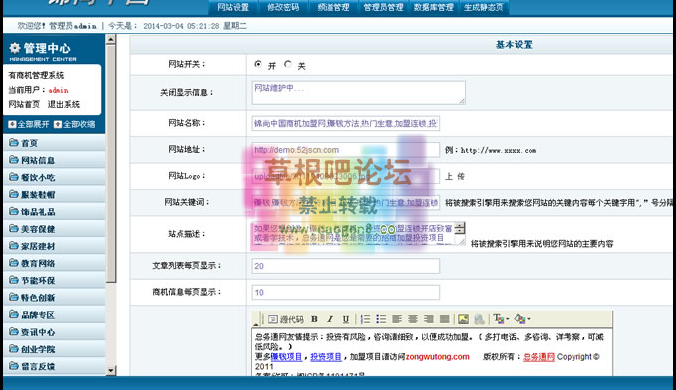This screenshot has width=676, height=390.
Task: Expand the 节能环保 sidebar folder
Action: tap(54, 281)
